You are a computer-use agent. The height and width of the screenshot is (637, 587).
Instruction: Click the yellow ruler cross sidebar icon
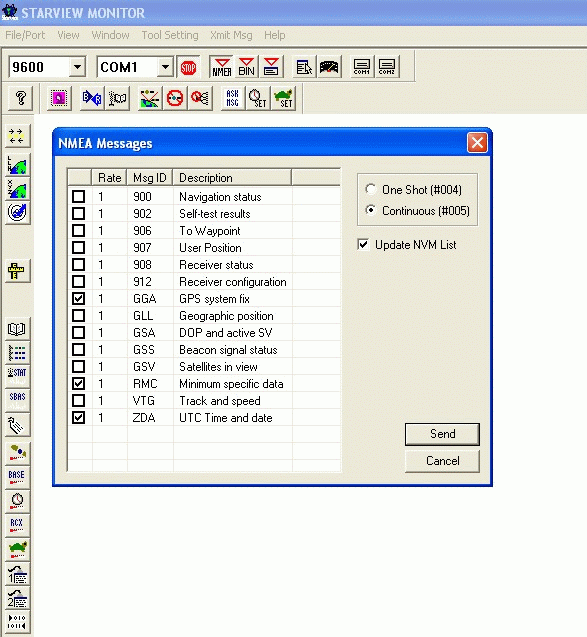(16, 271)
